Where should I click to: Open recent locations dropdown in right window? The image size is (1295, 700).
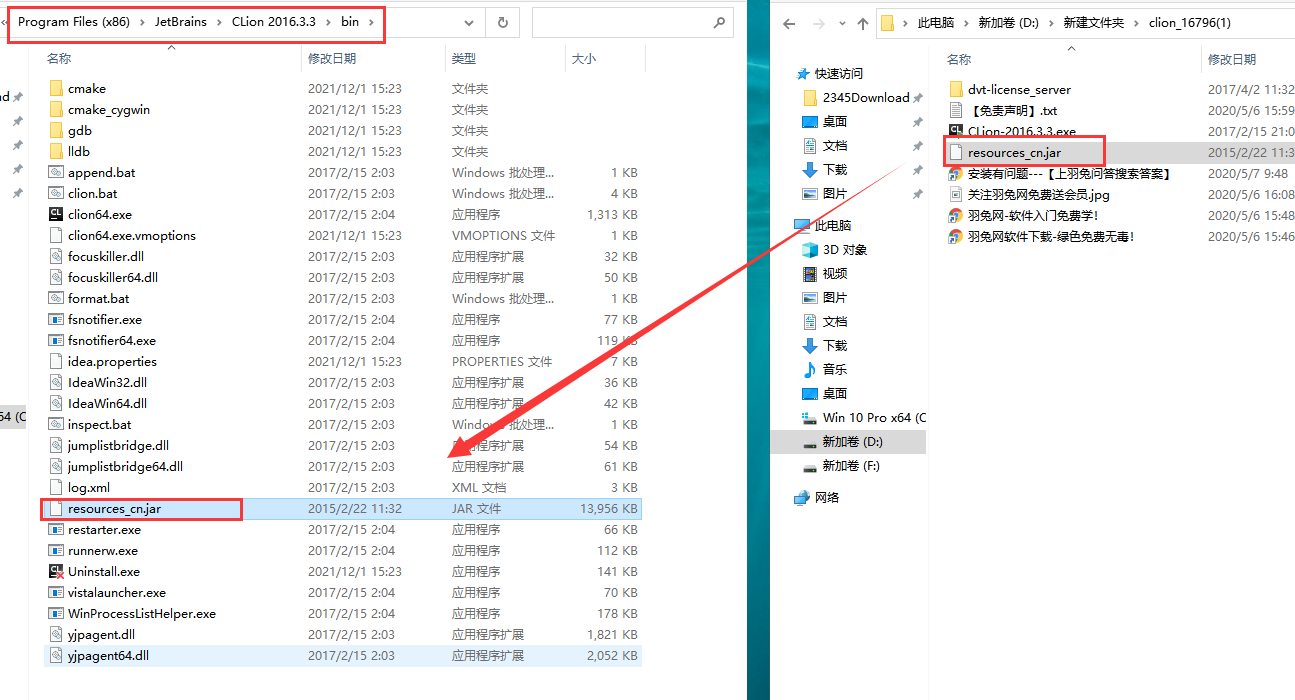840,25
